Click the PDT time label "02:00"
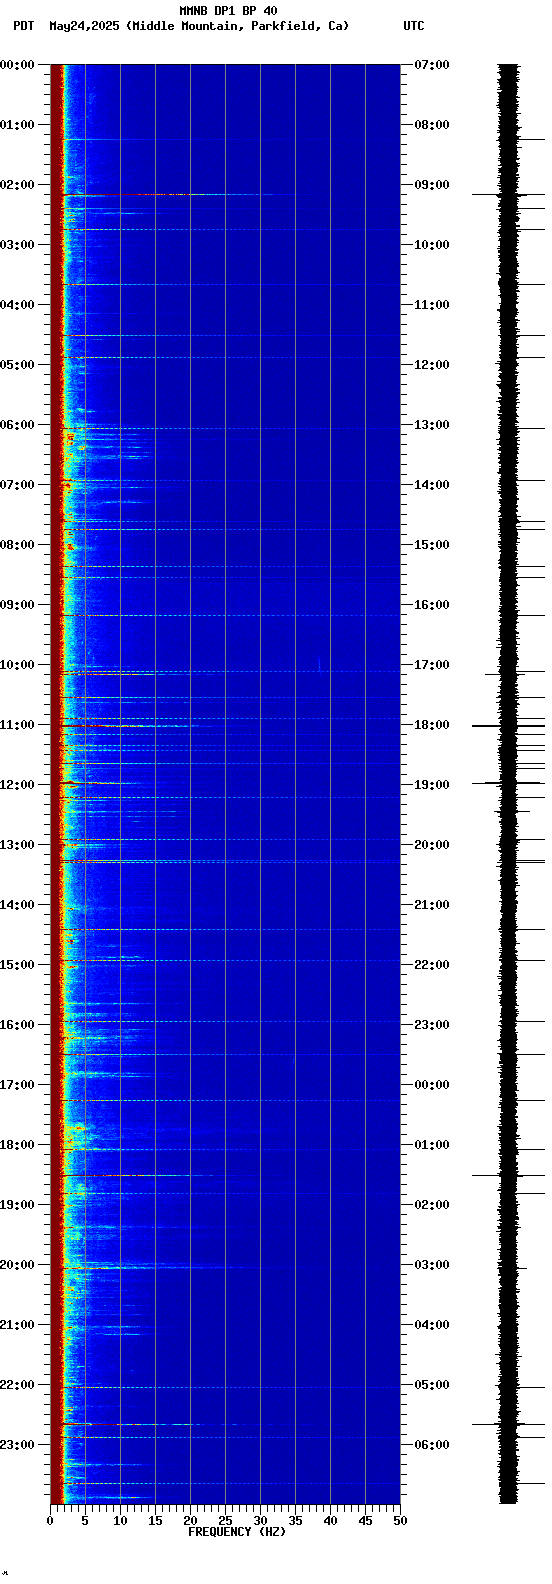Screen dimensions: 552x1584 coord(17,185)
